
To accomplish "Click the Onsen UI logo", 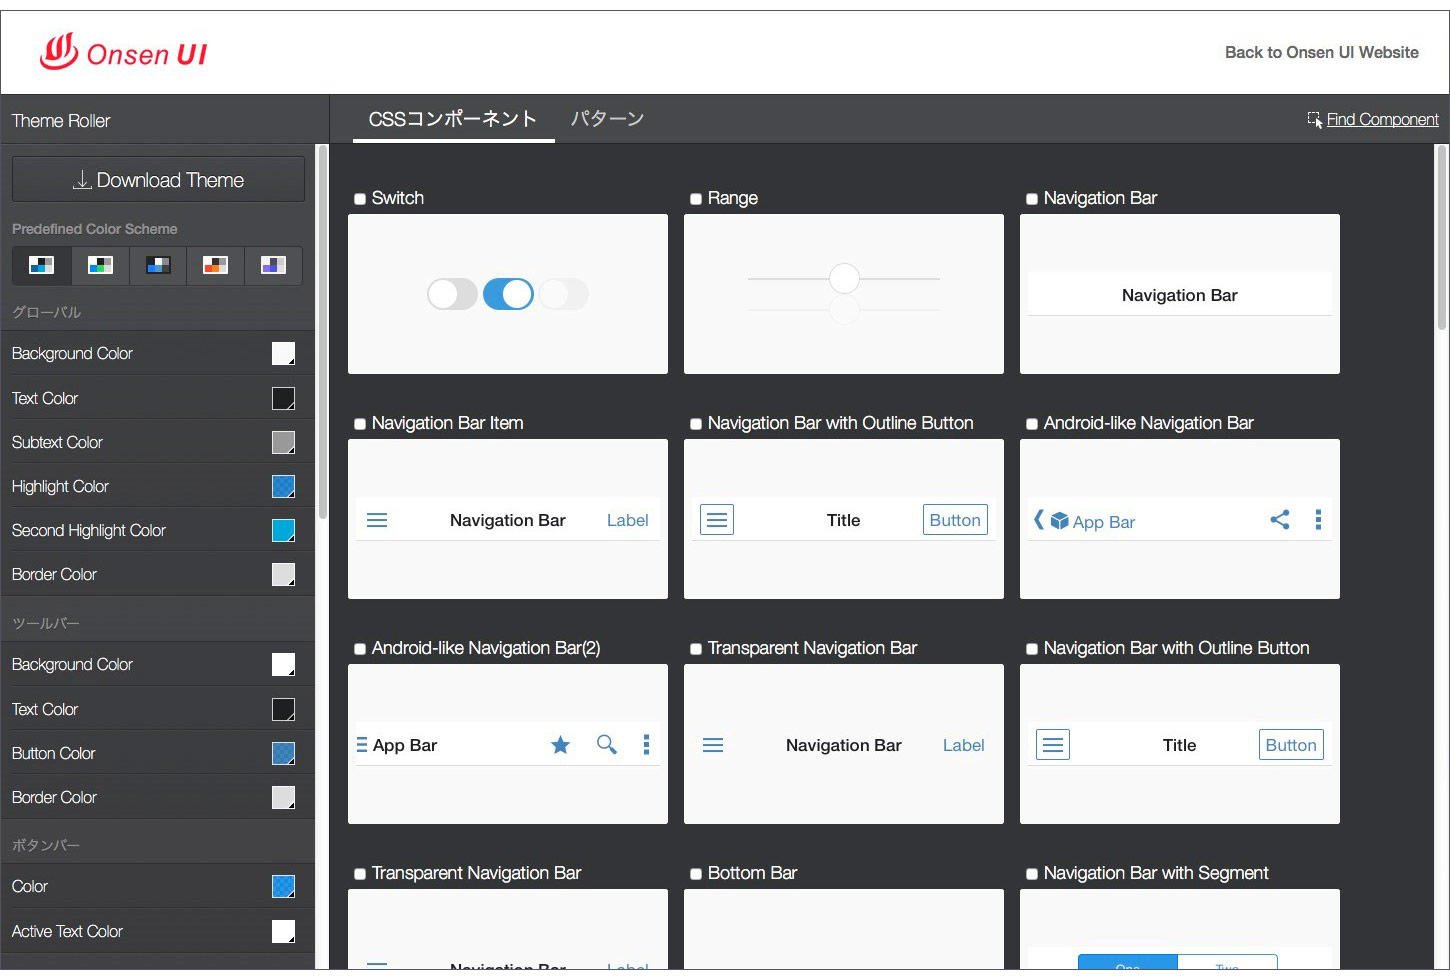I will pos(124,52).
